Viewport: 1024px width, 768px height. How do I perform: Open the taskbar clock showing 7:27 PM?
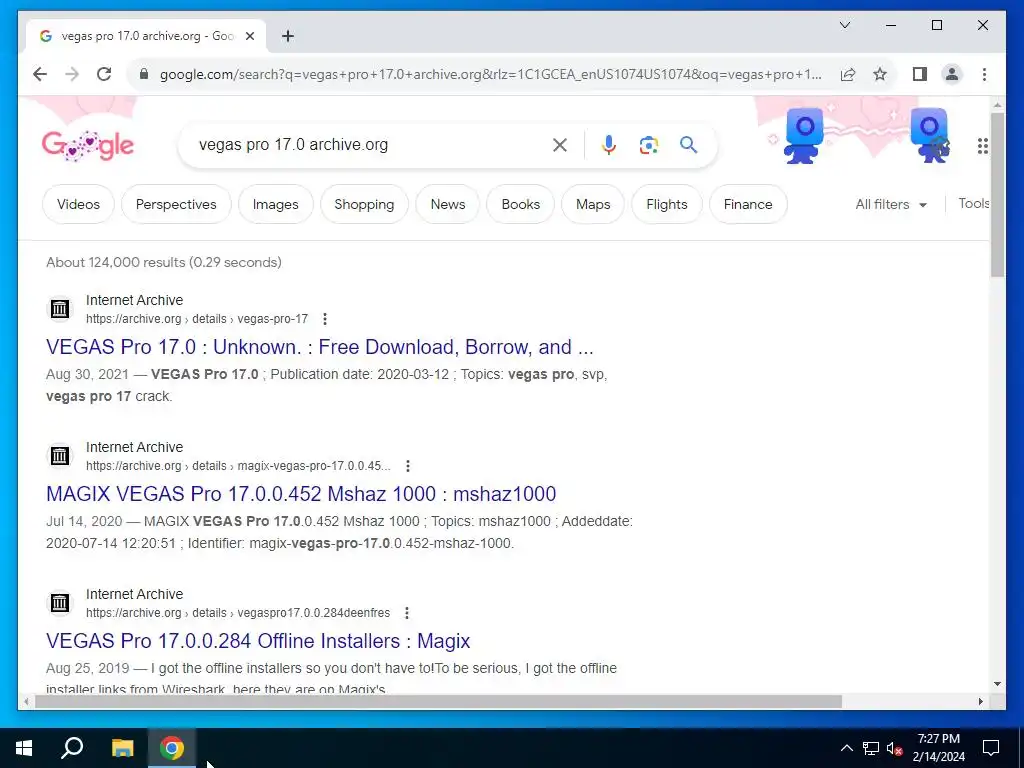(938, 748)
